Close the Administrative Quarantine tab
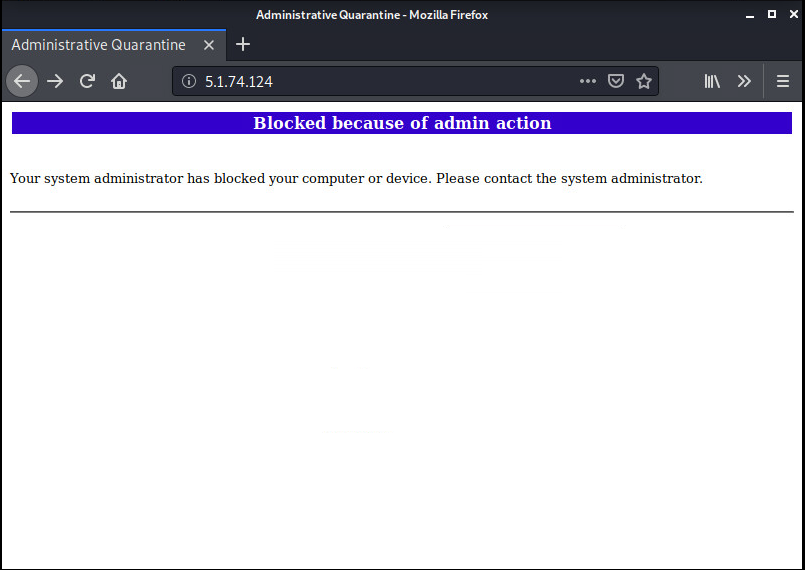Screen dimensions: 805x570 (208, 45)
